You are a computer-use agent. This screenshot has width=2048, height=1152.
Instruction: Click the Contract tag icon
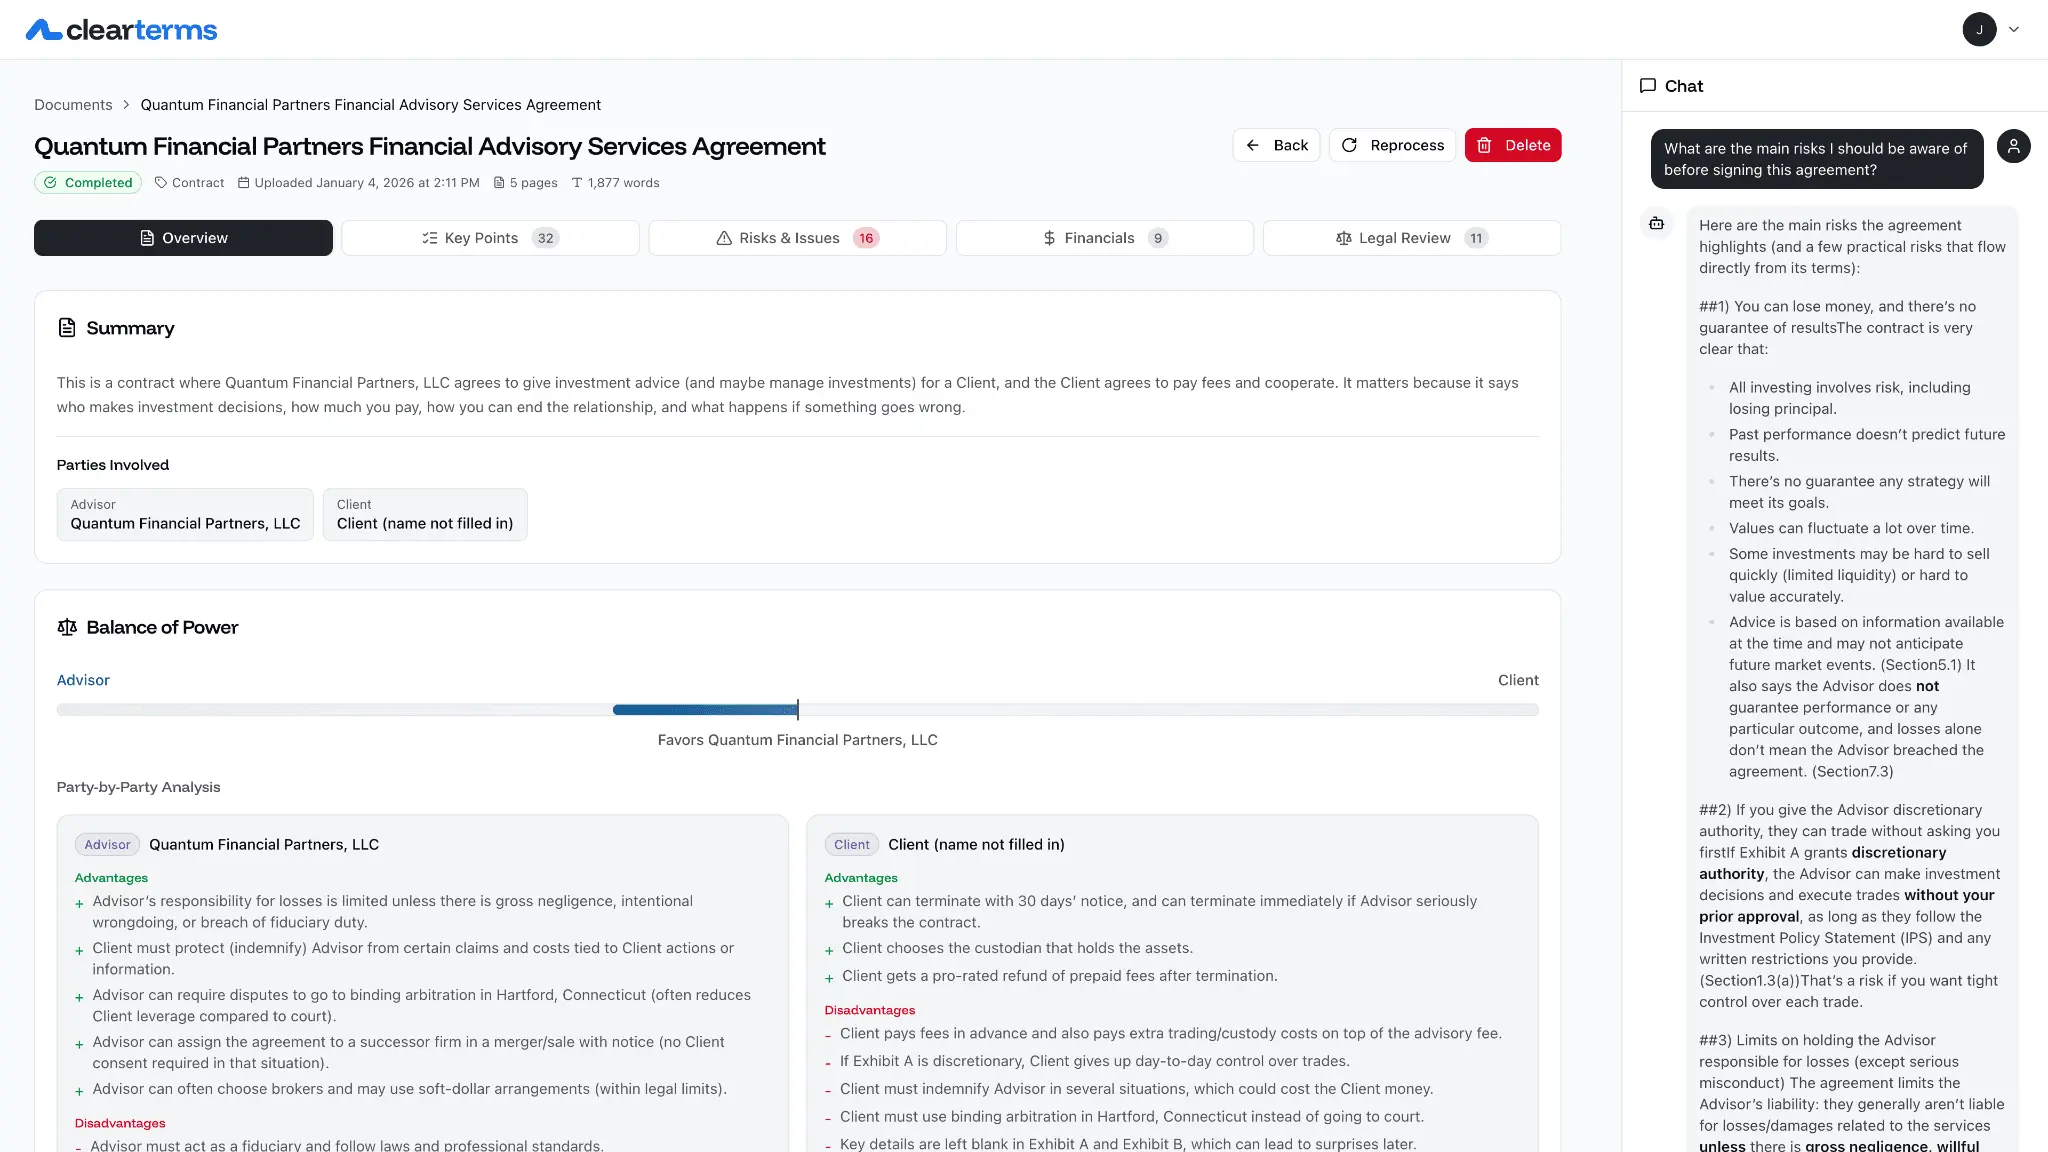click(161, 183)
